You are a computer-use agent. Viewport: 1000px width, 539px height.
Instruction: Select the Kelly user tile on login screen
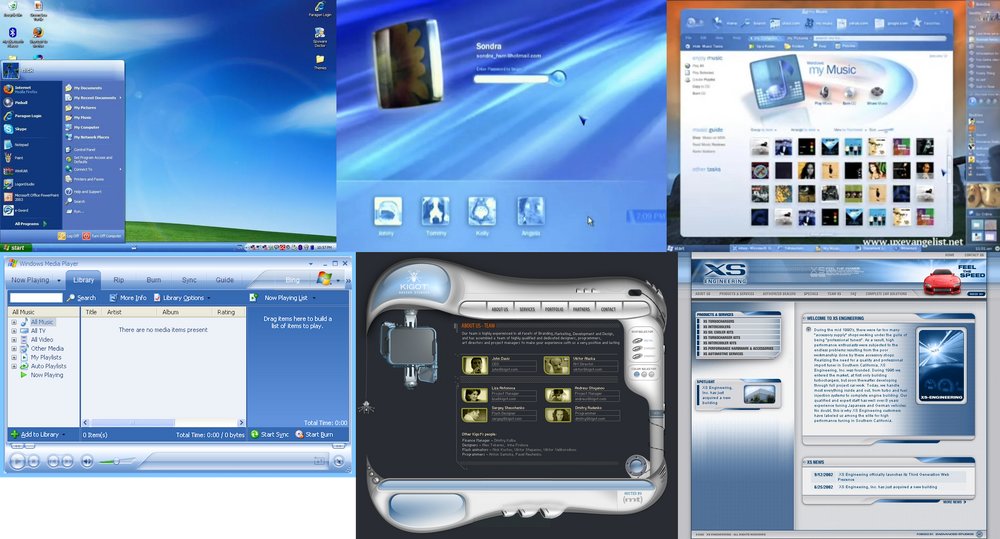[x=482, y=211]
